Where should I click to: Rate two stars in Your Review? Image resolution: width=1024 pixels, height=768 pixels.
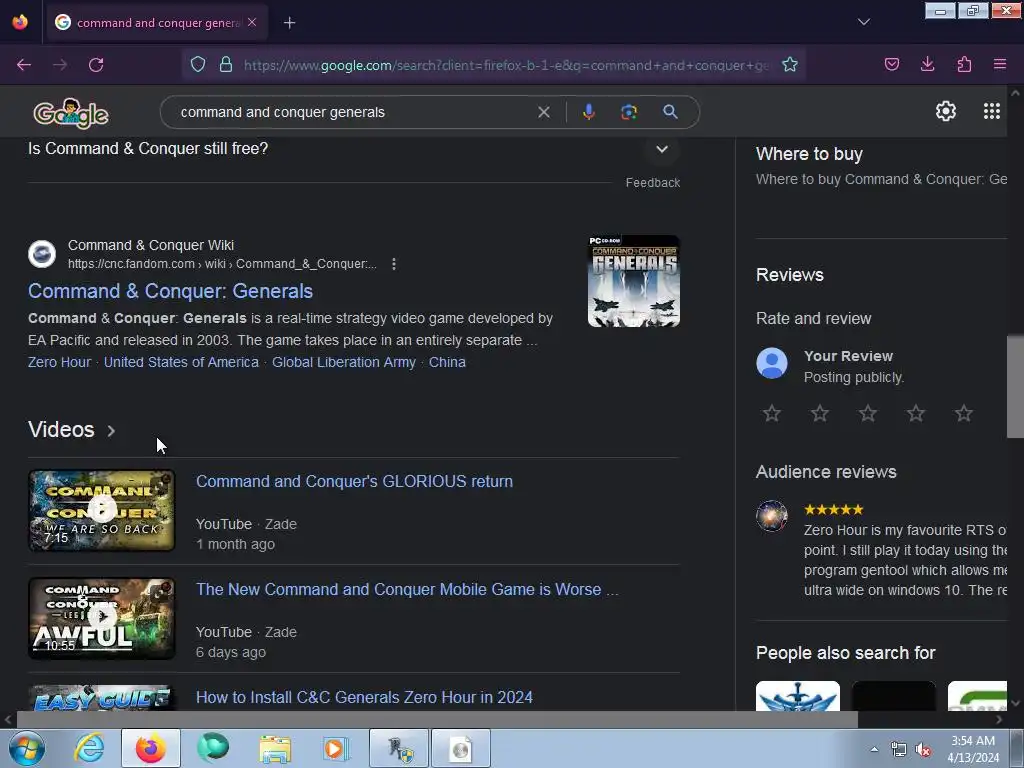pos(820,413)
